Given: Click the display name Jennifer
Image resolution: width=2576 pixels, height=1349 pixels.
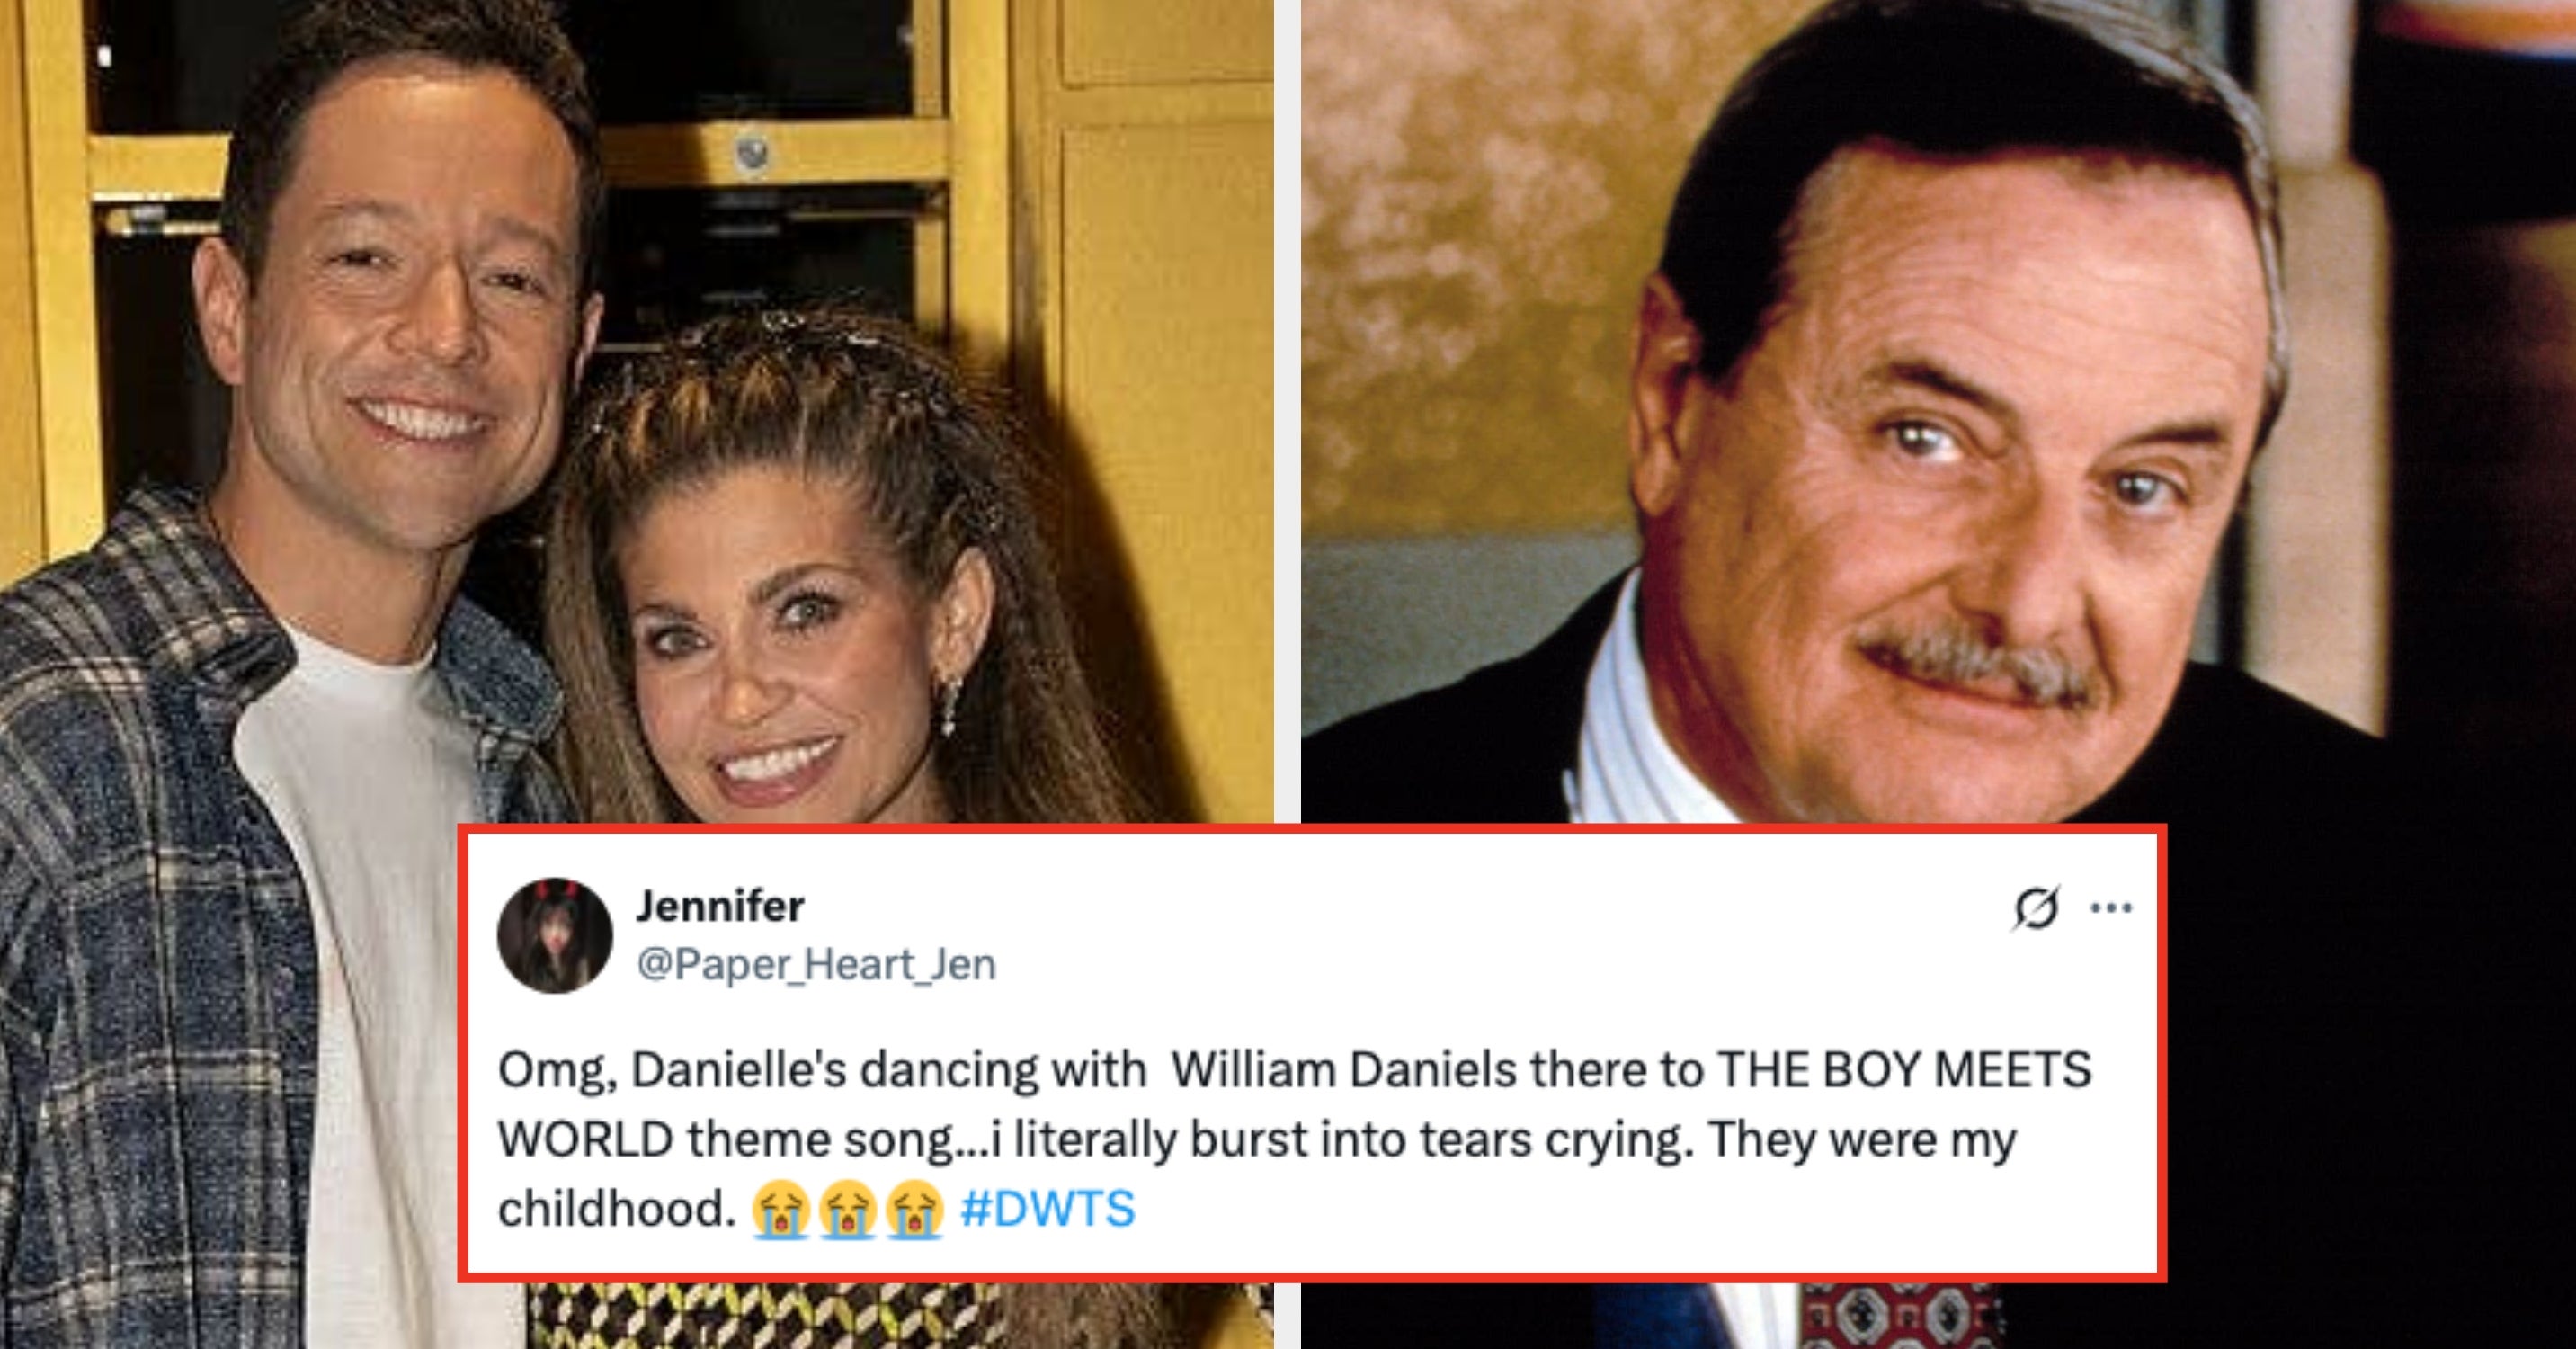Looking at the screenshot, I should coord(720,906).
